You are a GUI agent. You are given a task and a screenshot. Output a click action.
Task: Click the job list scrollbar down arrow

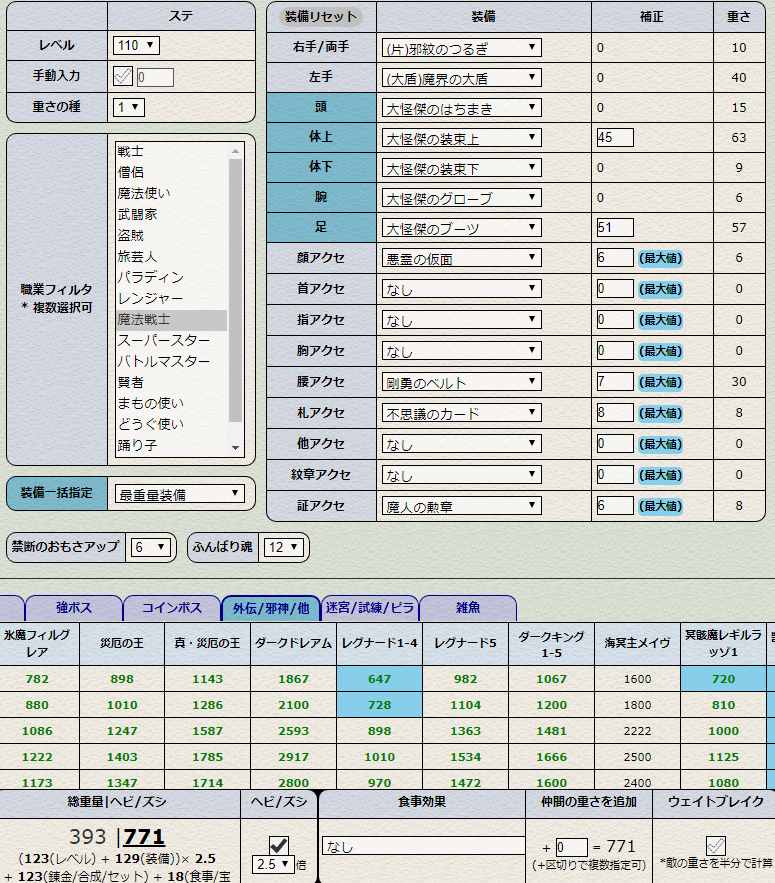coord(235,448)
